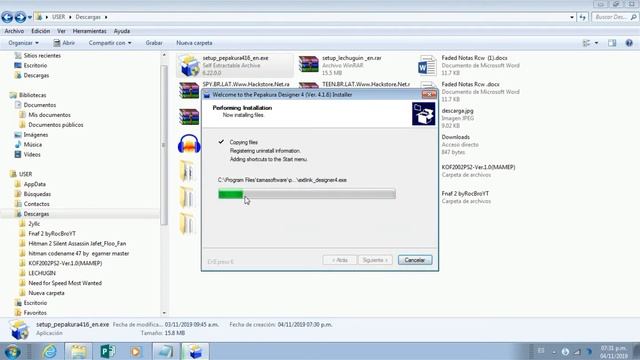Image resolution: width=640 pixels, height=360 pixels.
Task: Expand Organizar dropdown
Action: coord(23,43)
